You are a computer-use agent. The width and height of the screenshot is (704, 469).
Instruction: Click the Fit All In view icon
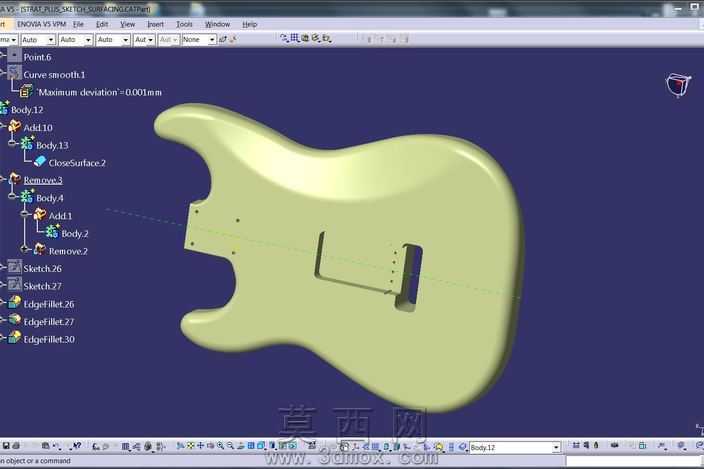tap(190, 446)
